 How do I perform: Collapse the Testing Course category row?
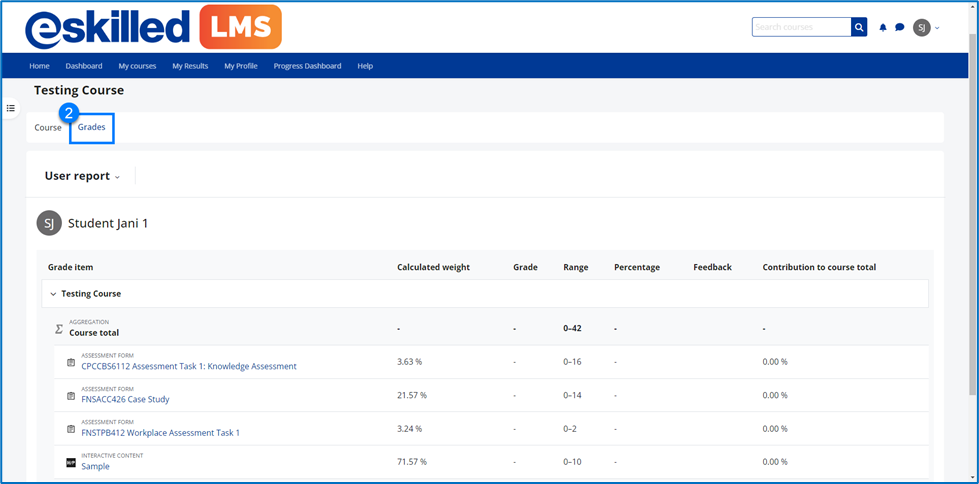53,294
